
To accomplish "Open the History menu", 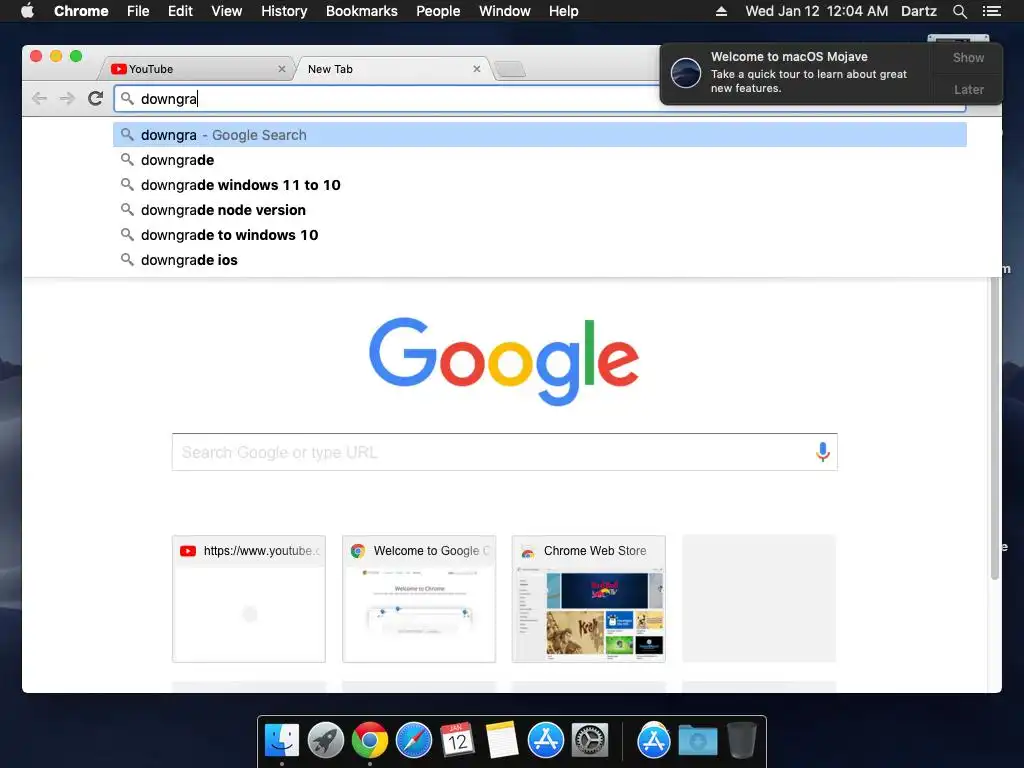I will [x=283, y=11].
